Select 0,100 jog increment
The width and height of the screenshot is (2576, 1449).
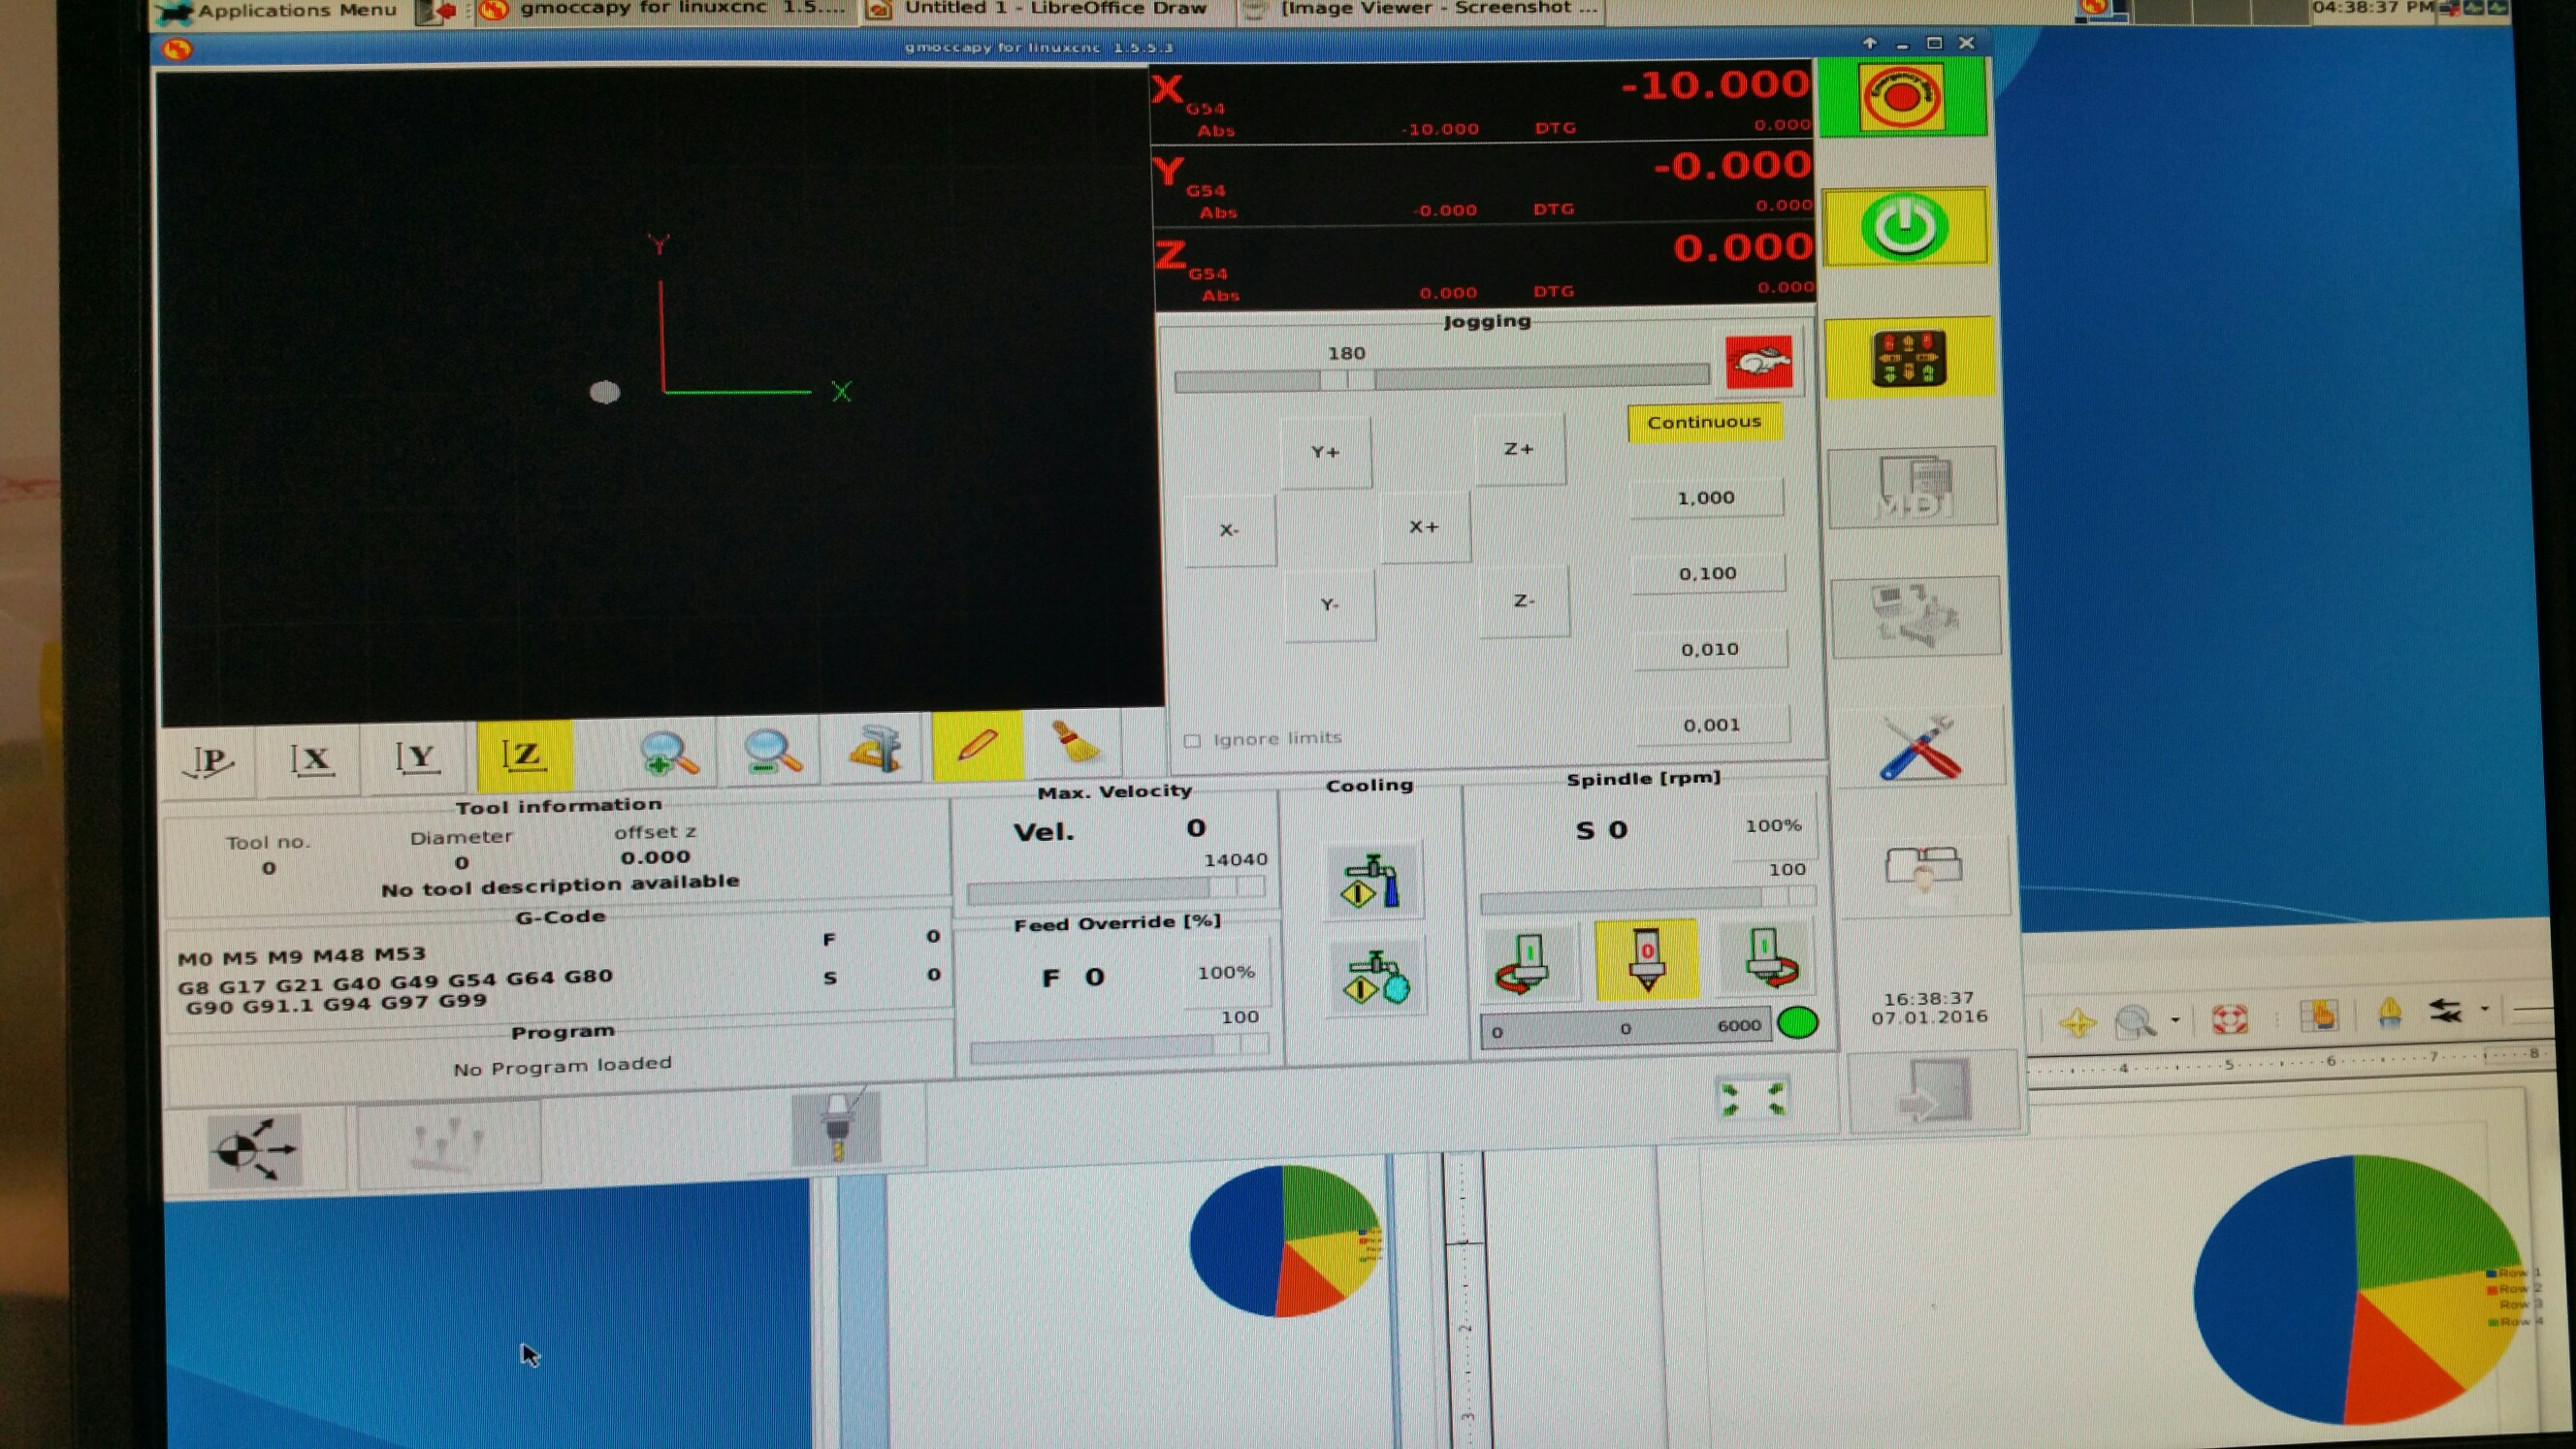coord(1708,573)
